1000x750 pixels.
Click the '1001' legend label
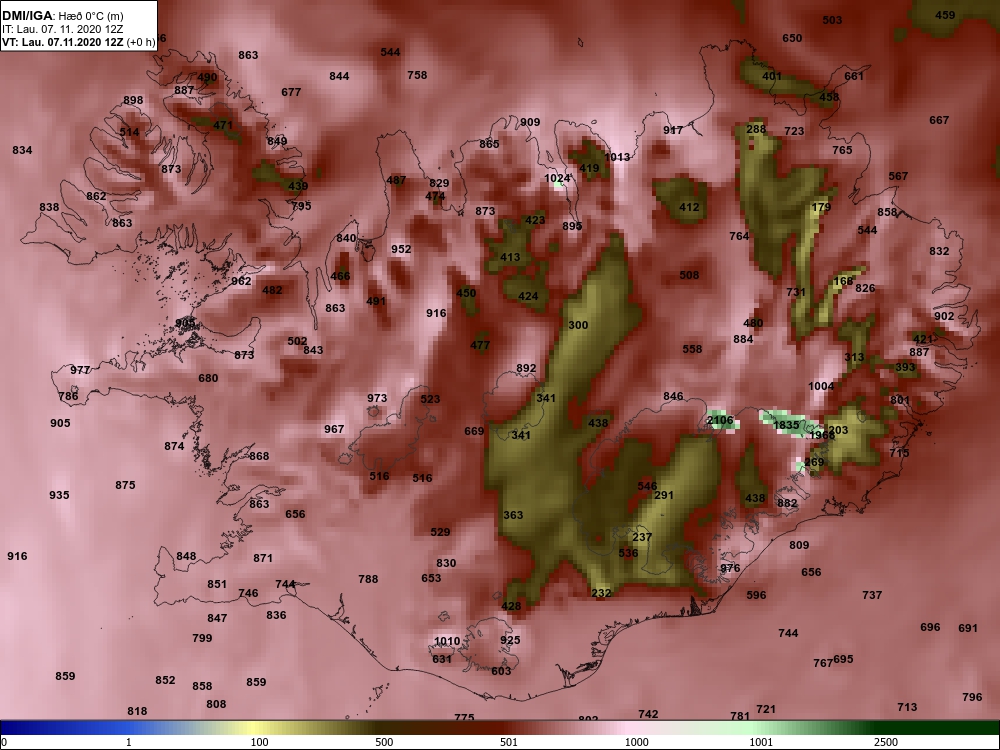(x=761, y=742)
